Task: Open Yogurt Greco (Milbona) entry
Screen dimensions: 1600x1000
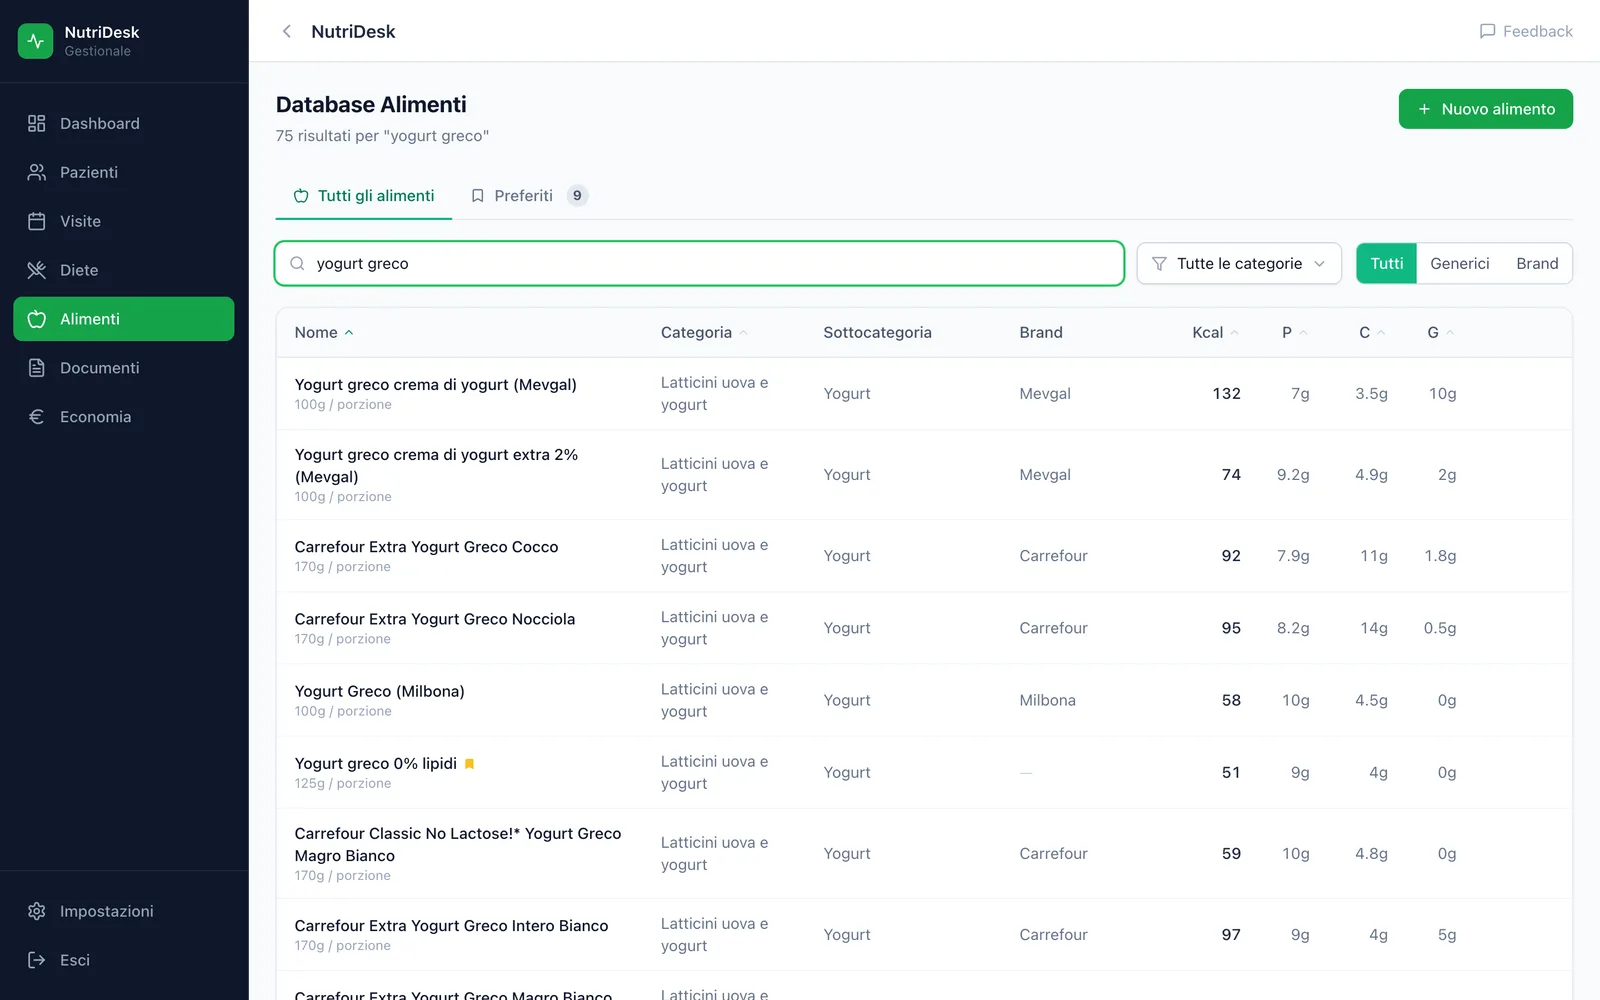Action: click(x=923, y=700)
